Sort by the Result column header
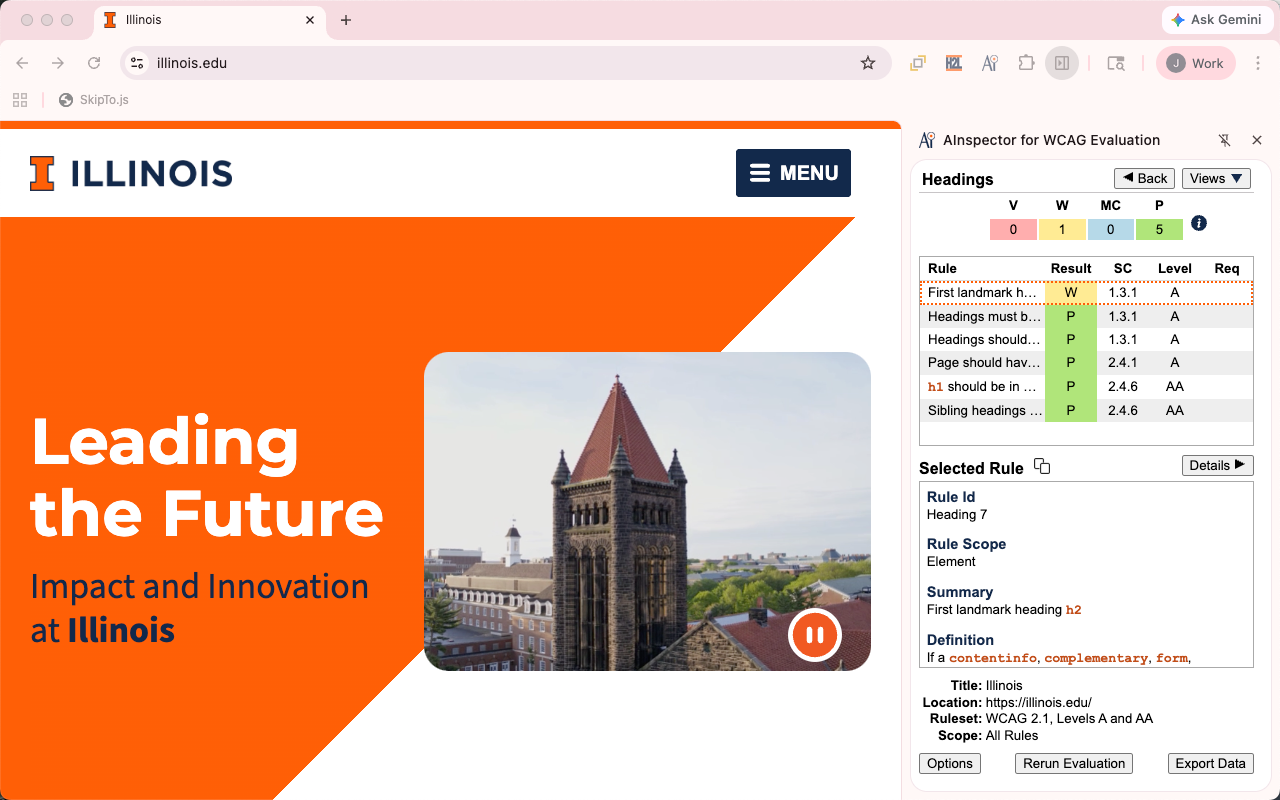 pos(1071,268)
